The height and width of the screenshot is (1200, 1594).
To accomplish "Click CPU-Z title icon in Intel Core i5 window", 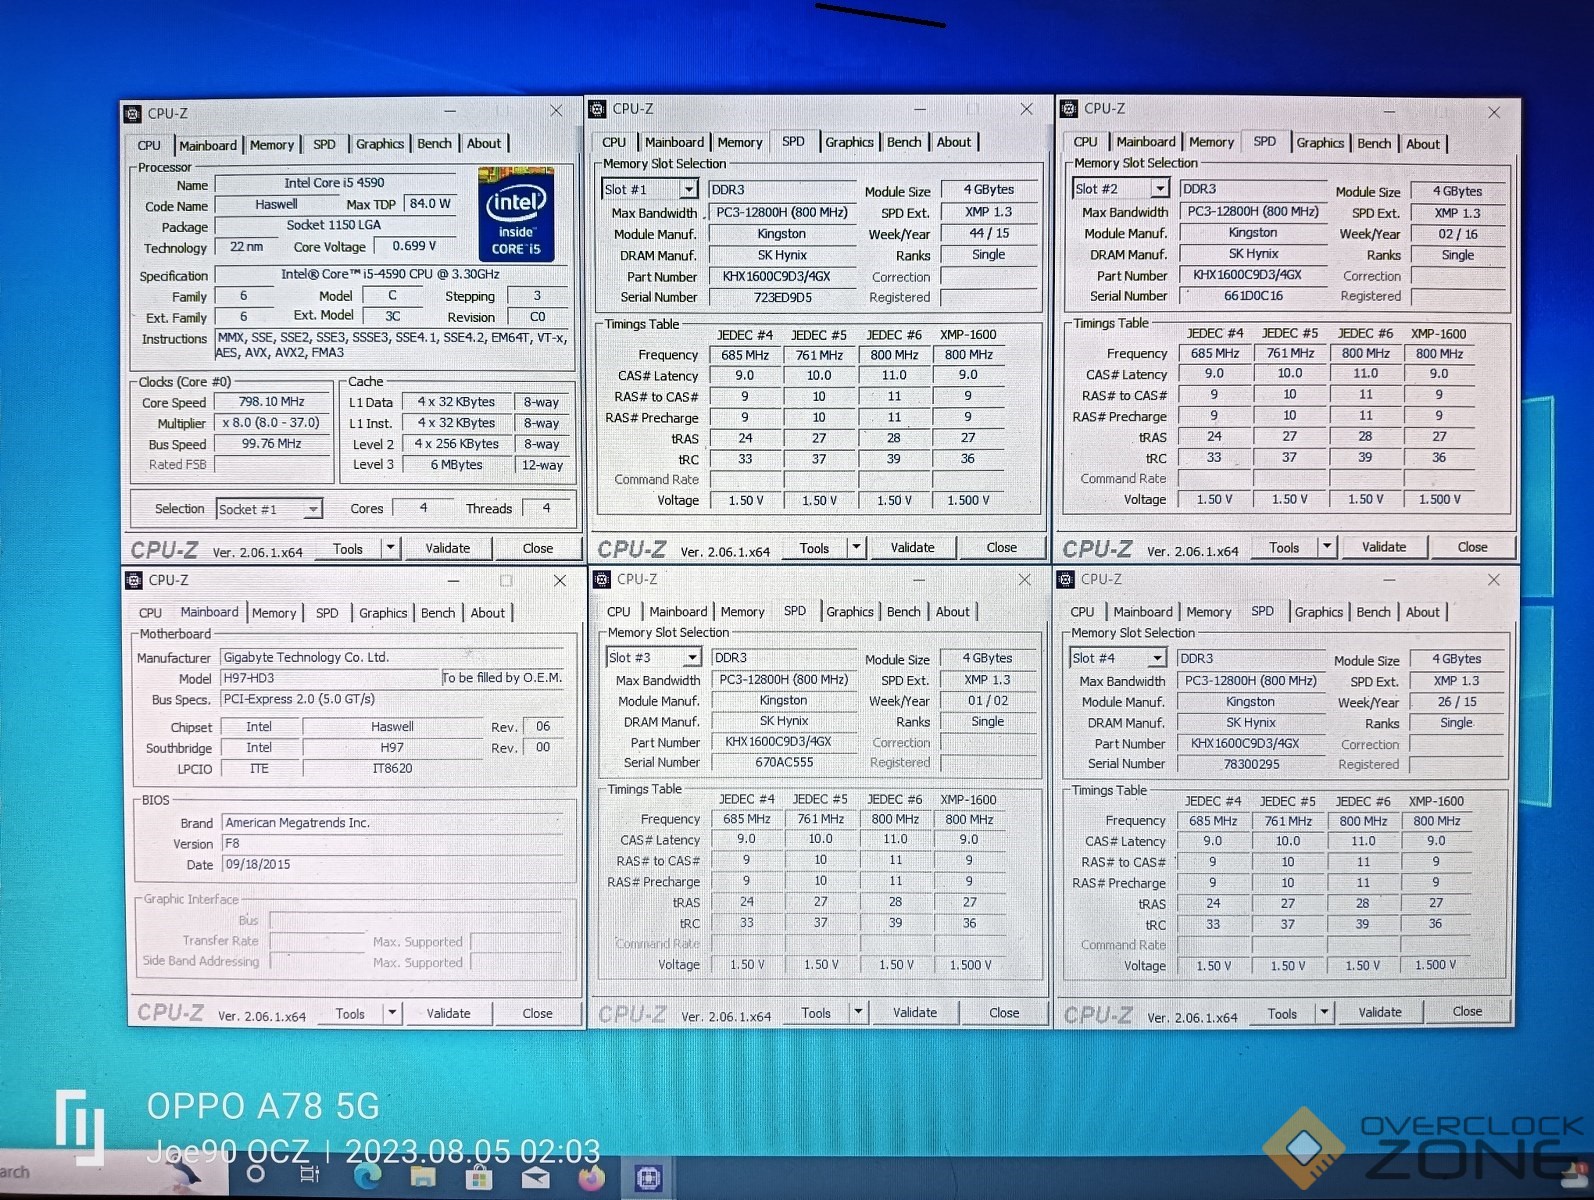I will pos(133,114).
